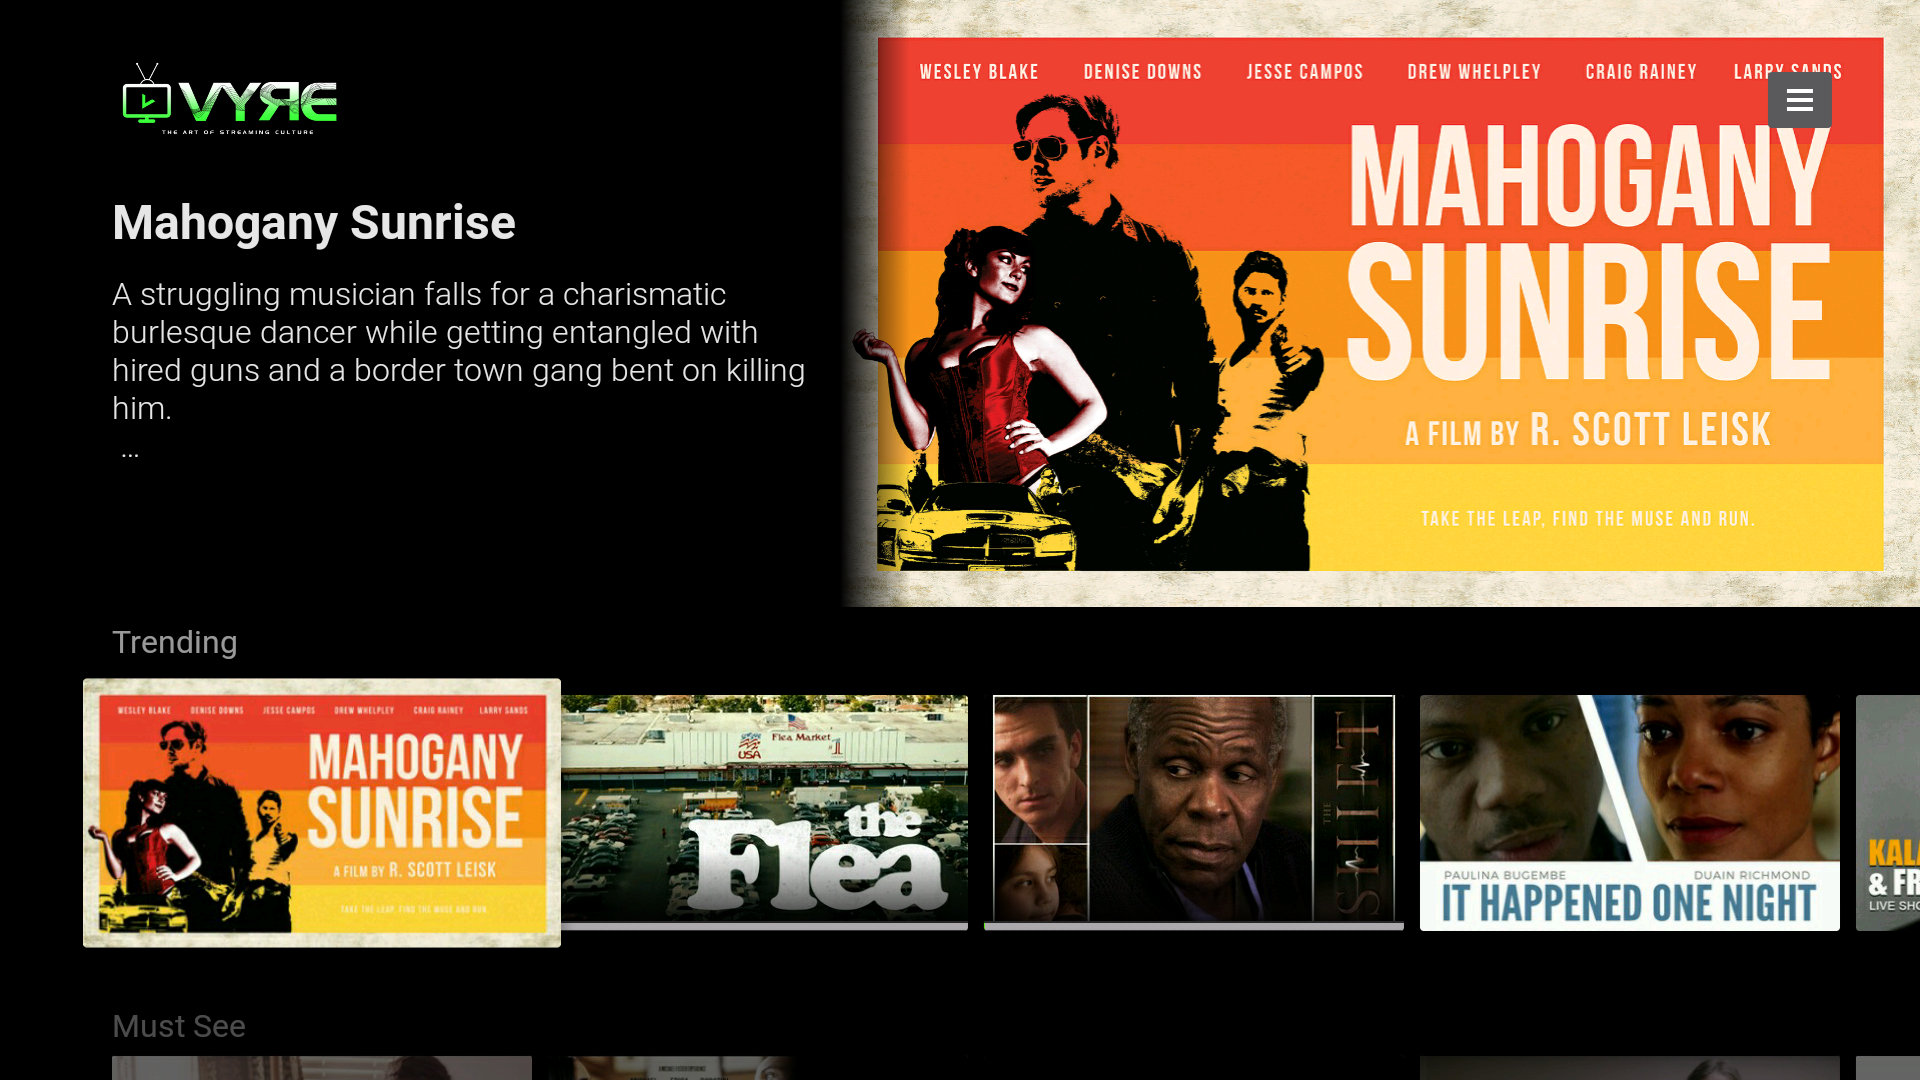Click the green TV play icon in logo
Image resolution: width=1920 pixels, height=1080 pixels.
click(147, 101)
